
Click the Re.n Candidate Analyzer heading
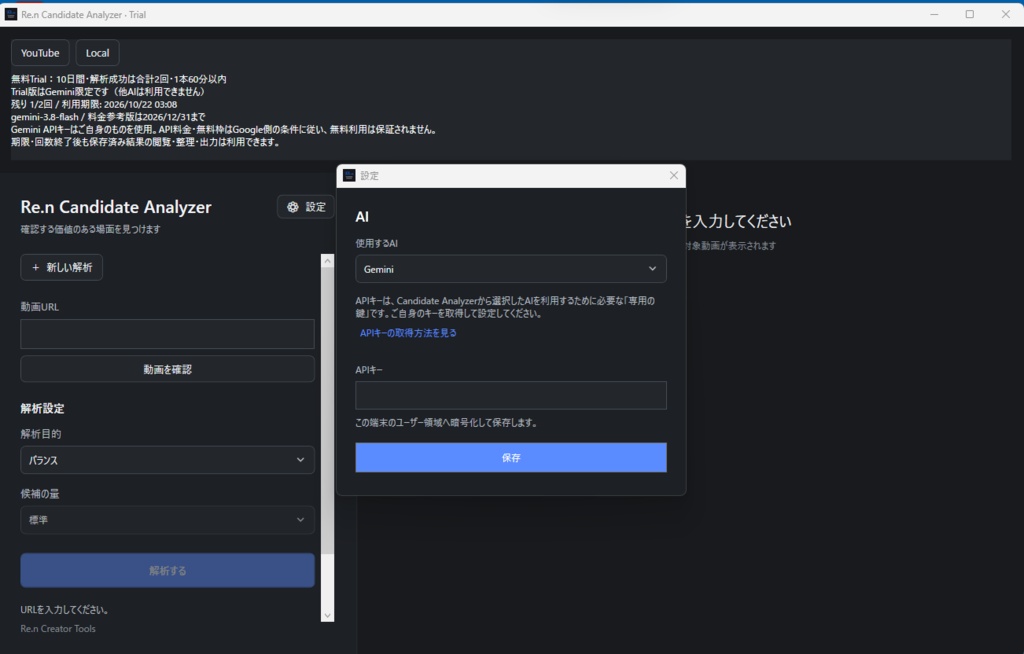[116, 207]
